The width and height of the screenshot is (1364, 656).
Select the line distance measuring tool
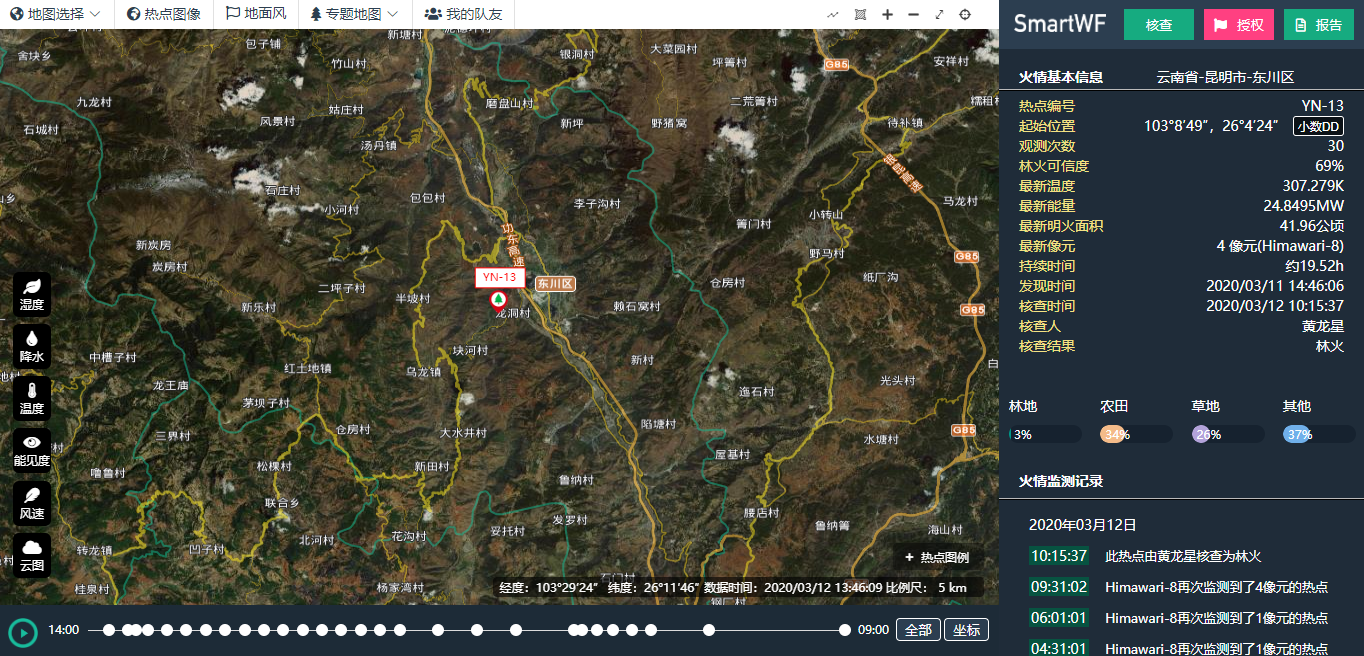point(834,14)
